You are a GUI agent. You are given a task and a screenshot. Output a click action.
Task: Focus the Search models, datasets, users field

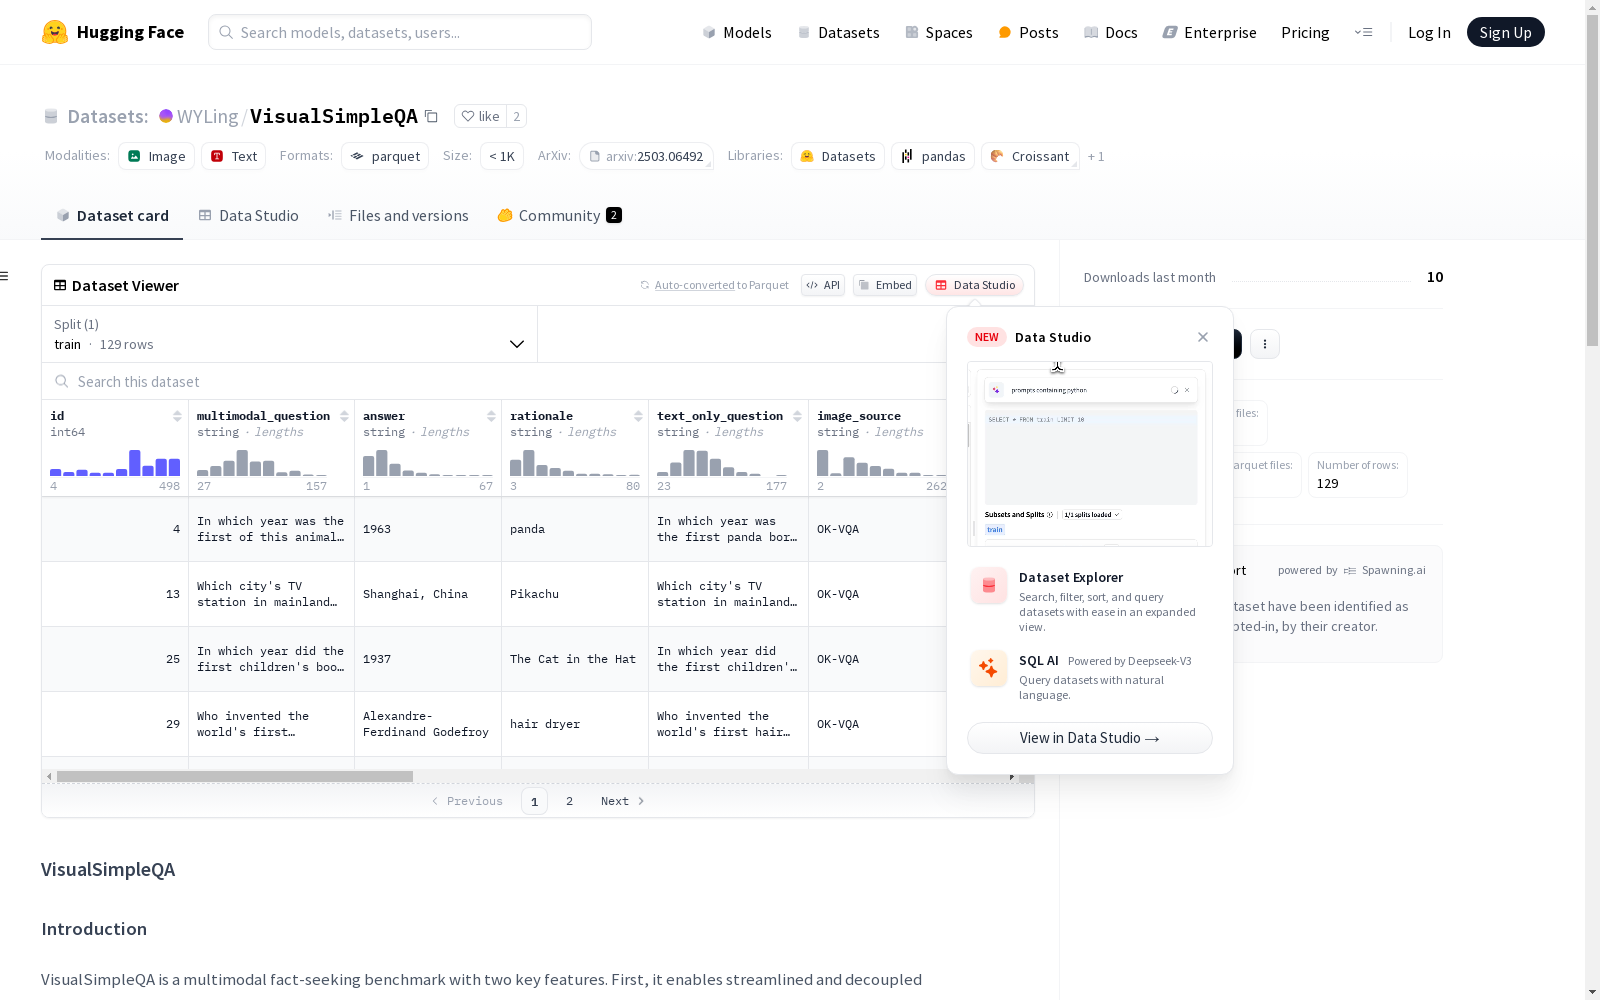tap(400, 32)
